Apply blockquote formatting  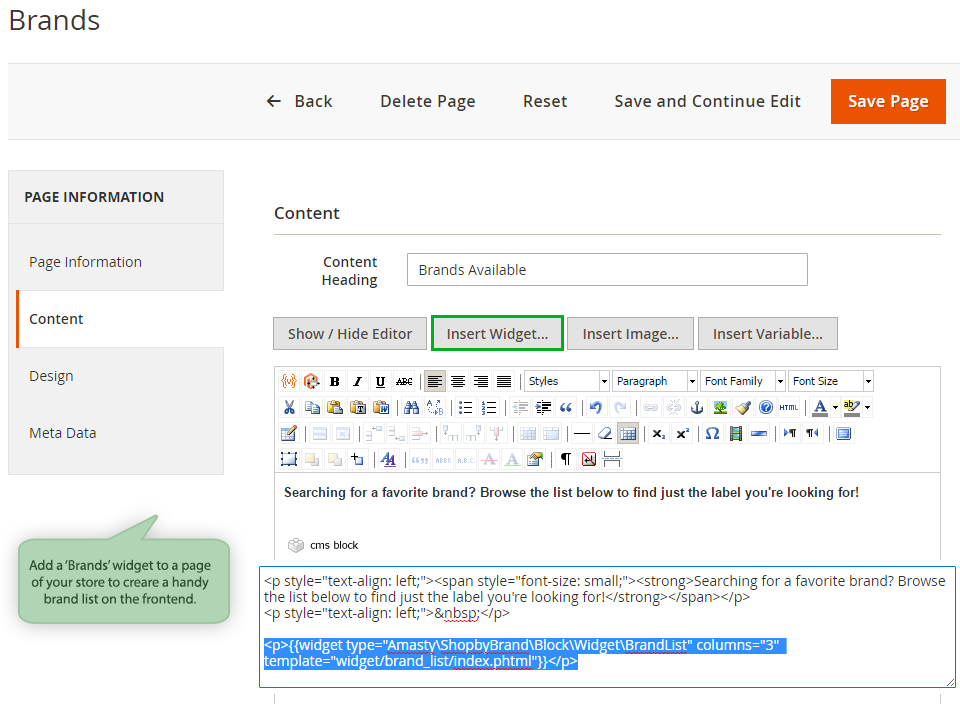pos(566,407)
